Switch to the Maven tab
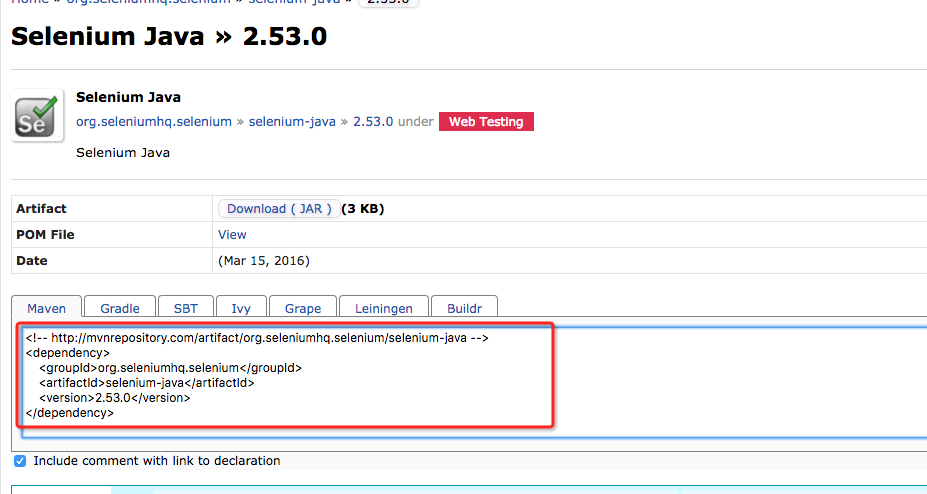Image resolution: width=927 pixels, height=494 pixels. 47,308
